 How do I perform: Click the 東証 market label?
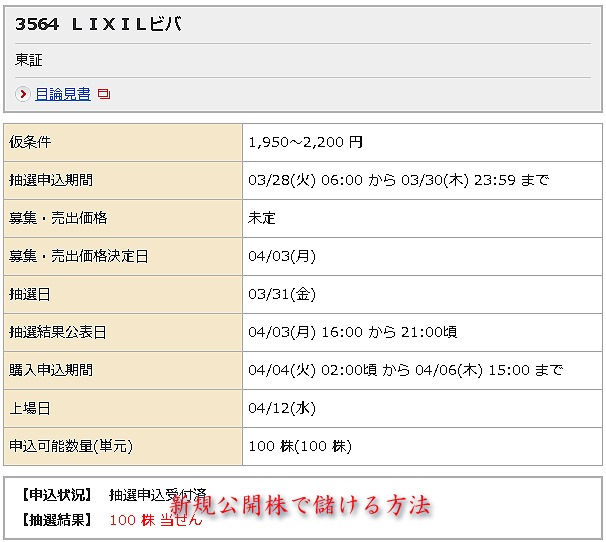(29, 60)
